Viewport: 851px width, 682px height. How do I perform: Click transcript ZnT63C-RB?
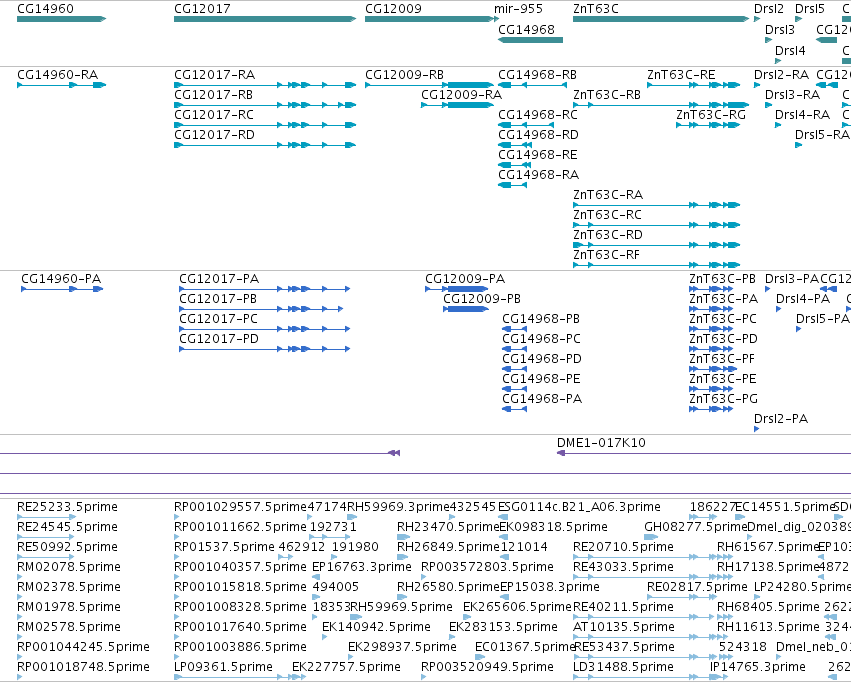coord(607,95)
